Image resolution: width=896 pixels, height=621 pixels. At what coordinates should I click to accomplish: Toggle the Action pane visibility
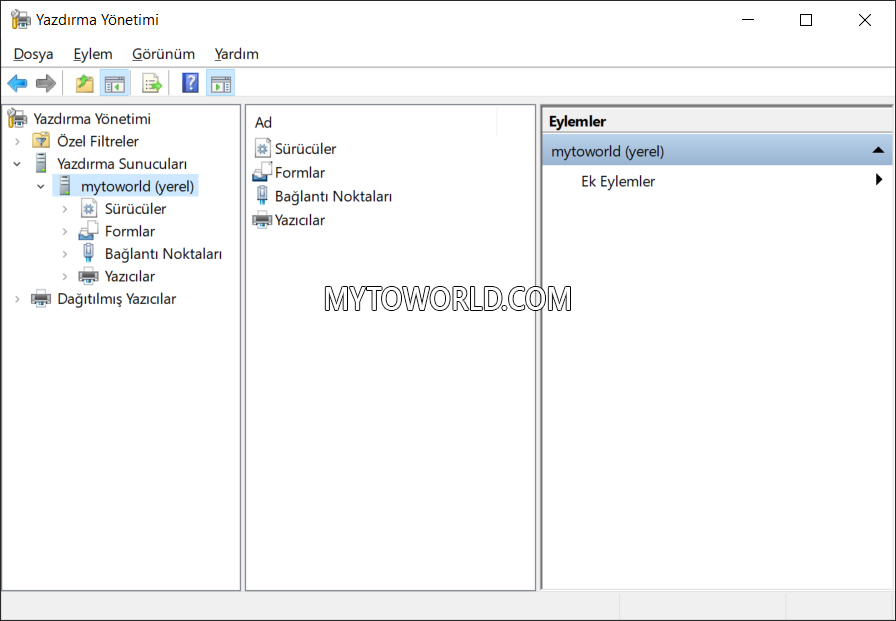(221, 82)
